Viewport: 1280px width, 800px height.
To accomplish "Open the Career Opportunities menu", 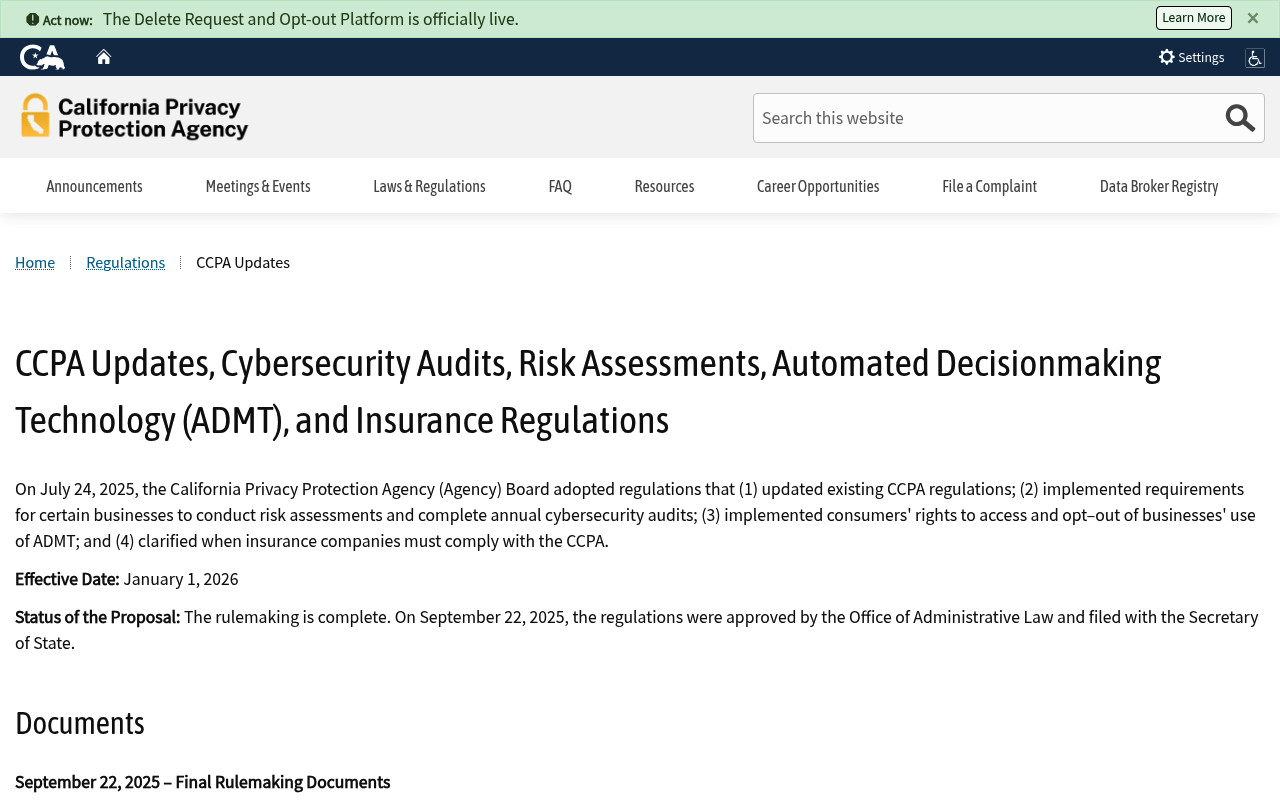I will click(818, 186).
